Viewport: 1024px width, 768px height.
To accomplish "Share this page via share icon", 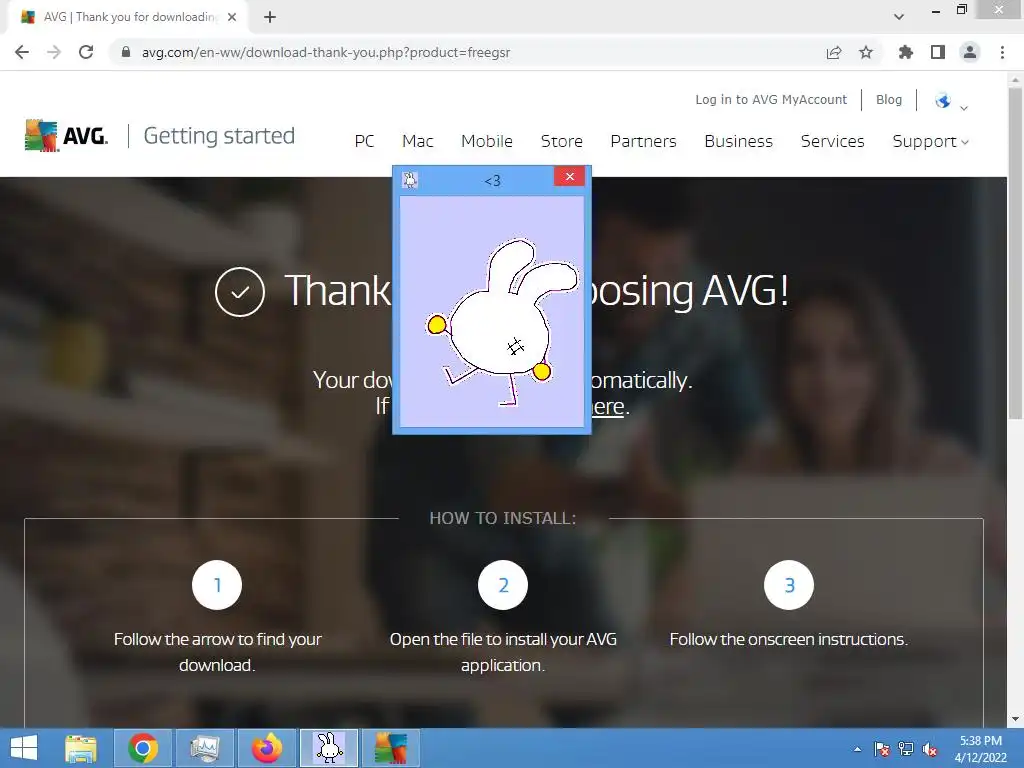I will pos(834,52).
